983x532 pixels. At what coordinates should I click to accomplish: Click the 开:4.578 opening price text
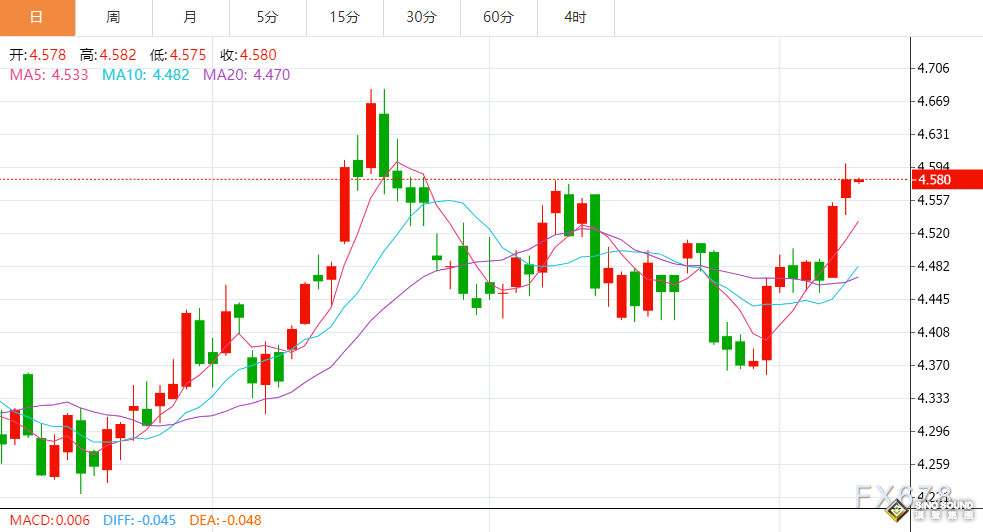coord(38,55)
